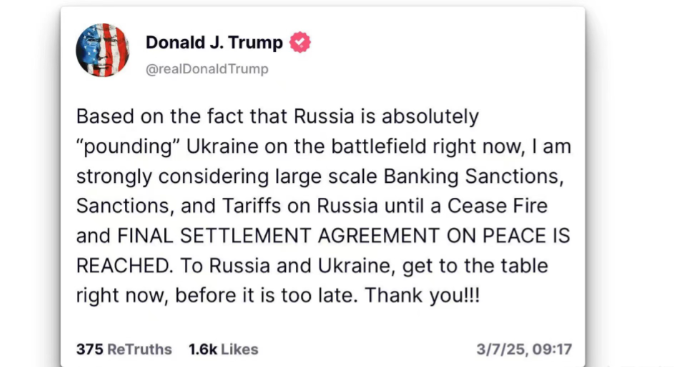Click the 375 ReTruths count
The height and width of the screenshot is (367, 674).
tap(124, 349)
